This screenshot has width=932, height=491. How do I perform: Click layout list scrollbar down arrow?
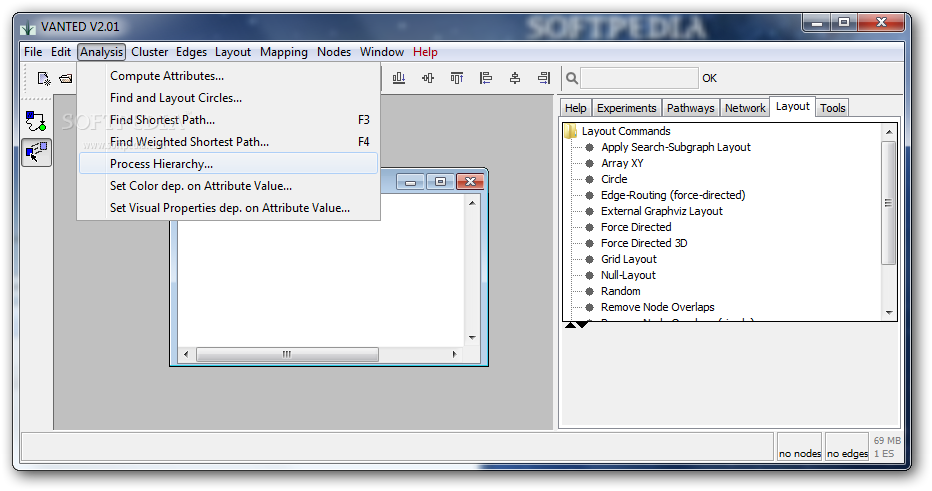889,313
